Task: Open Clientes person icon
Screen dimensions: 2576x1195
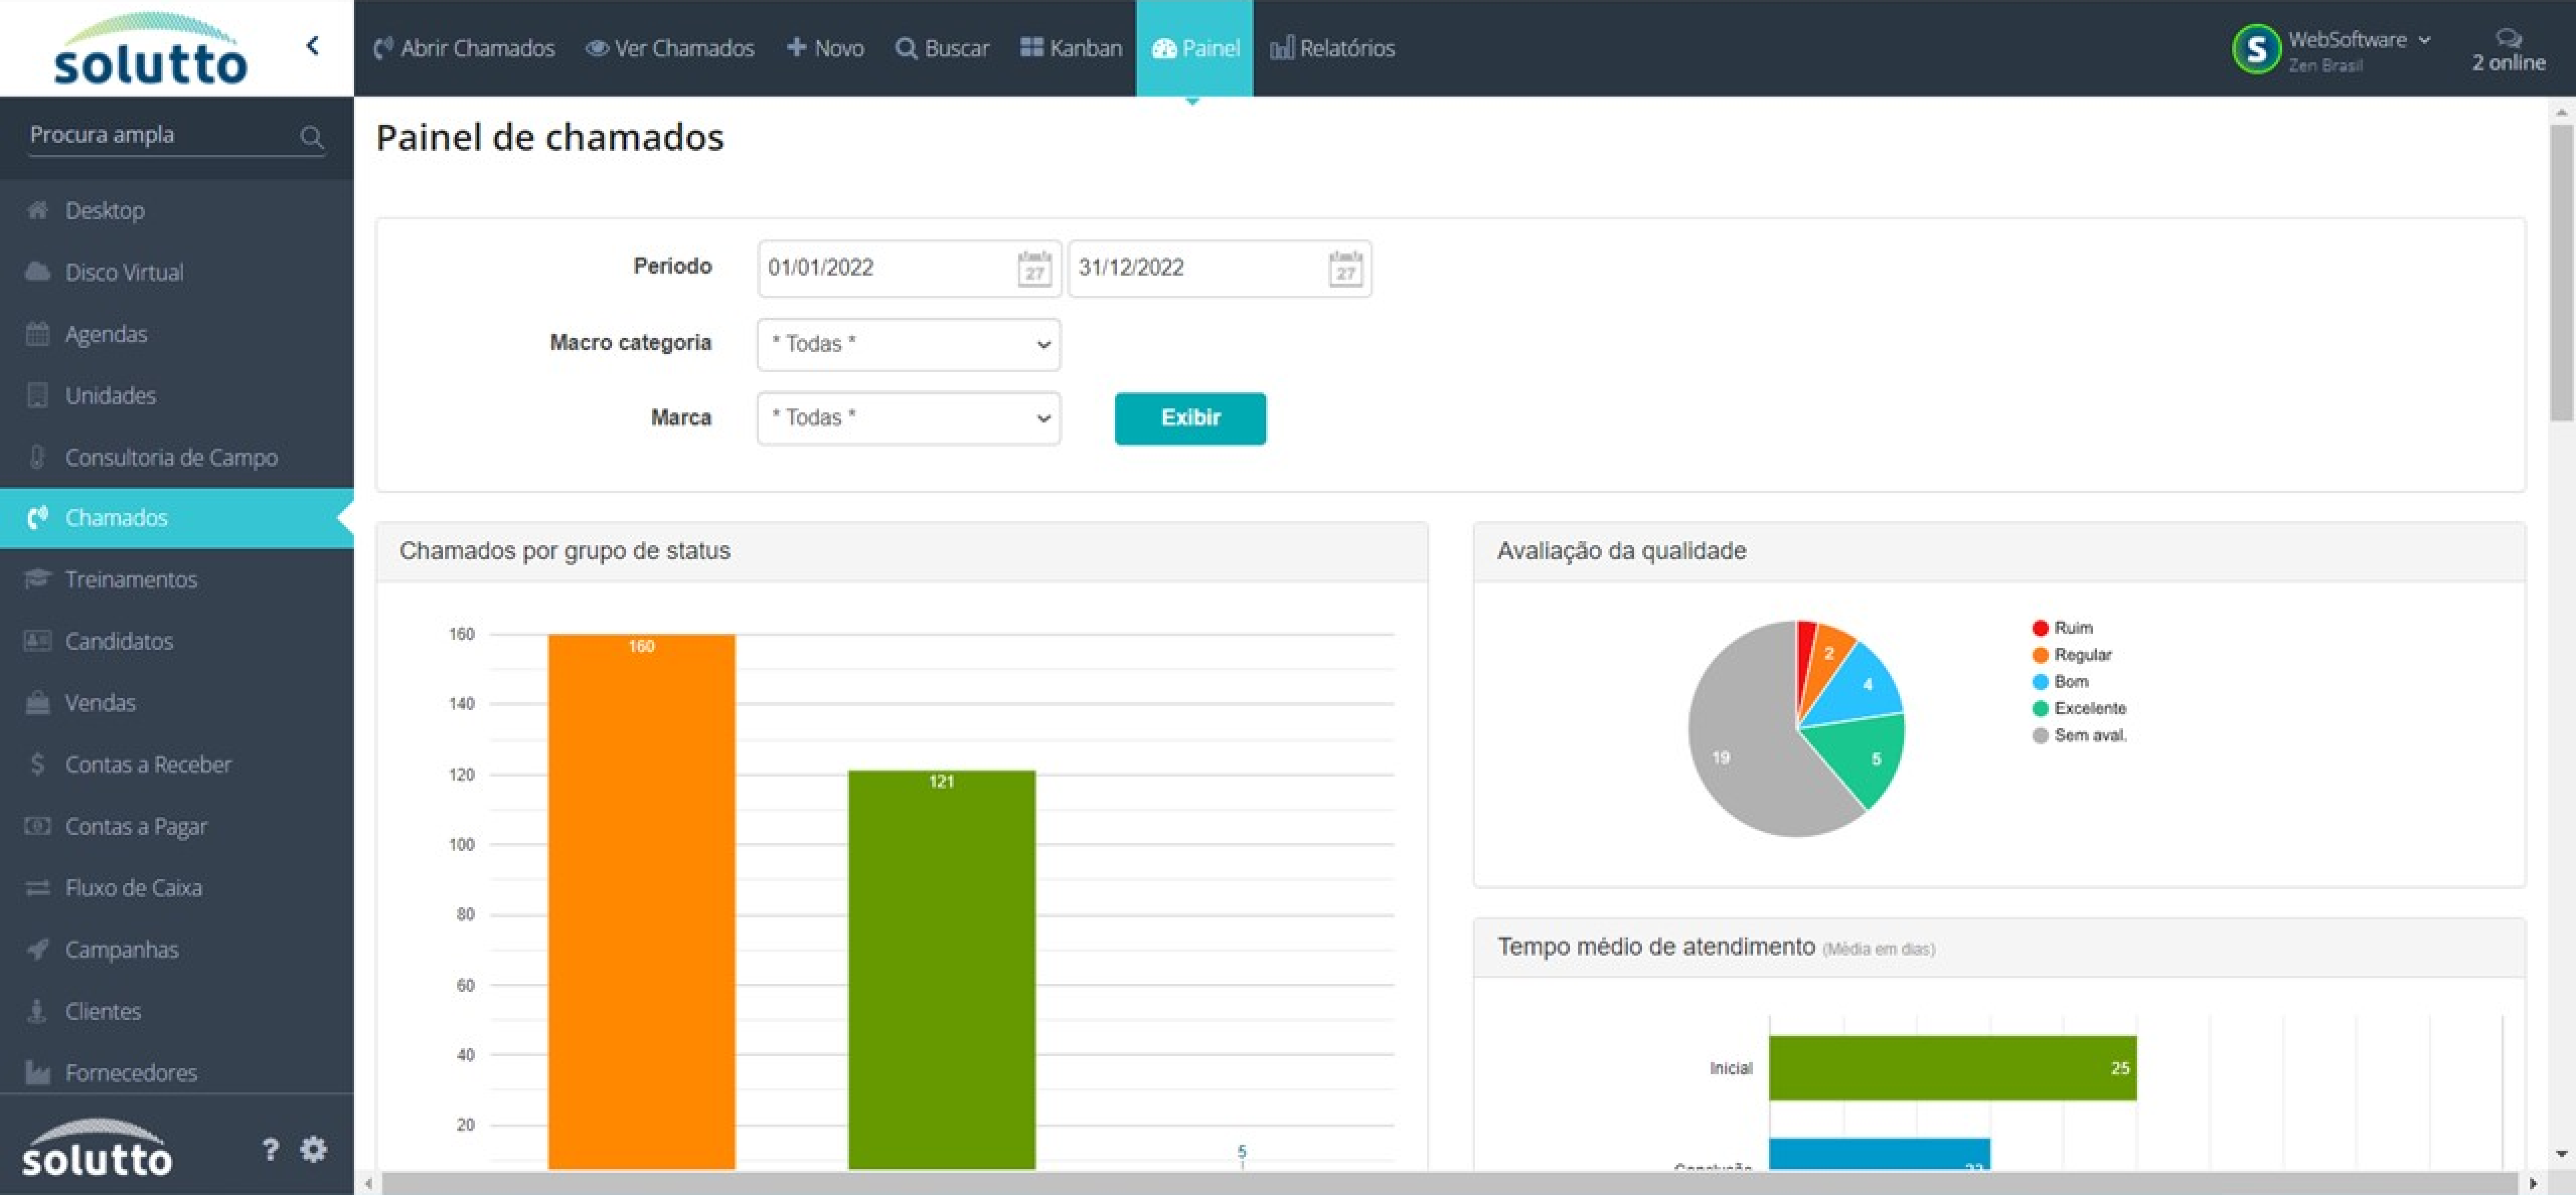Action: [x=38, y=1011]
